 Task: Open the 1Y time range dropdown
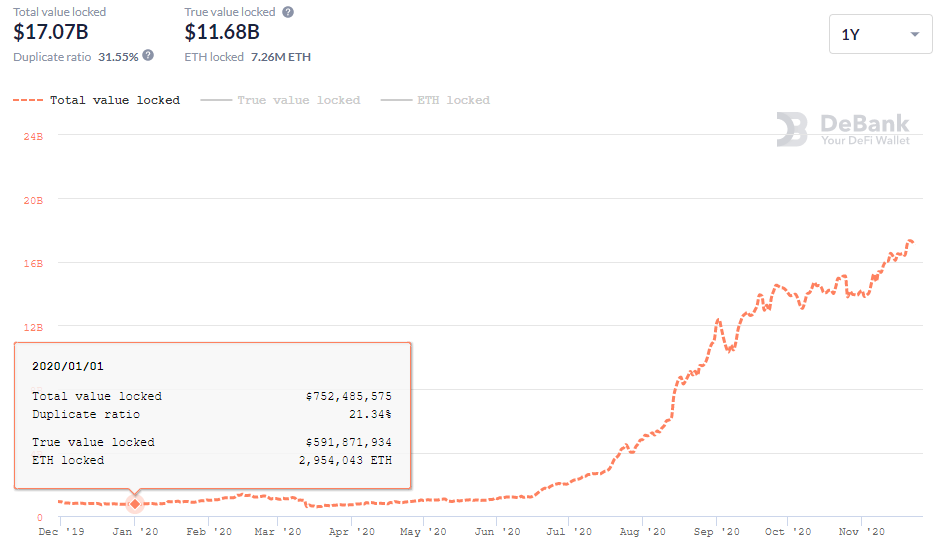pos(880,34)
